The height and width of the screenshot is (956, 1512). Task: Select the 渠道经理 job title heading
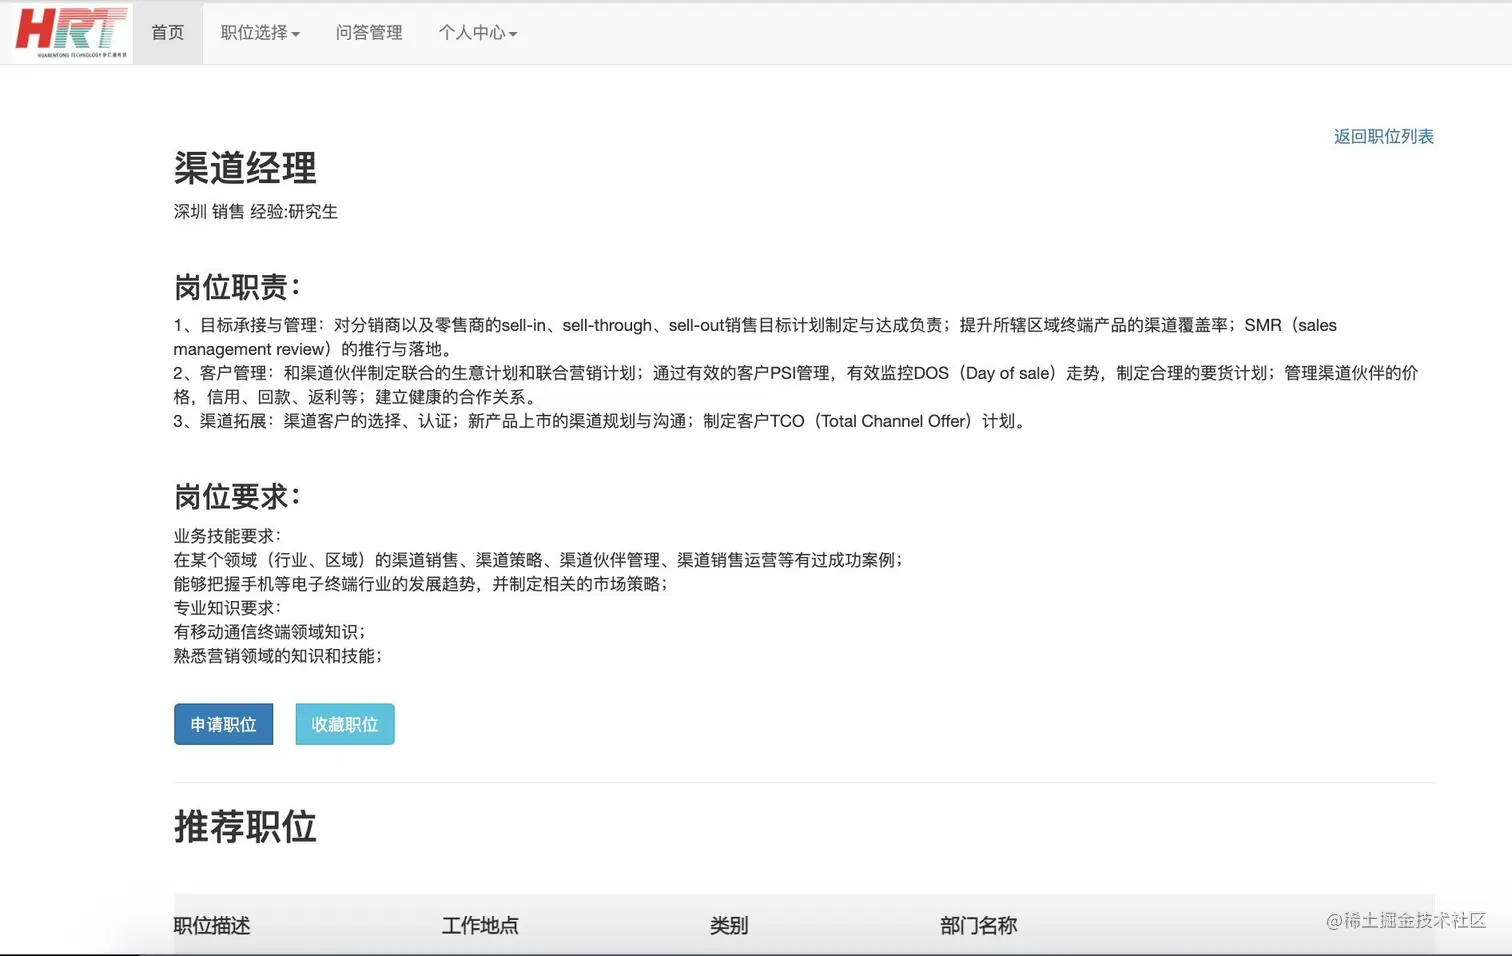point(245,167)
